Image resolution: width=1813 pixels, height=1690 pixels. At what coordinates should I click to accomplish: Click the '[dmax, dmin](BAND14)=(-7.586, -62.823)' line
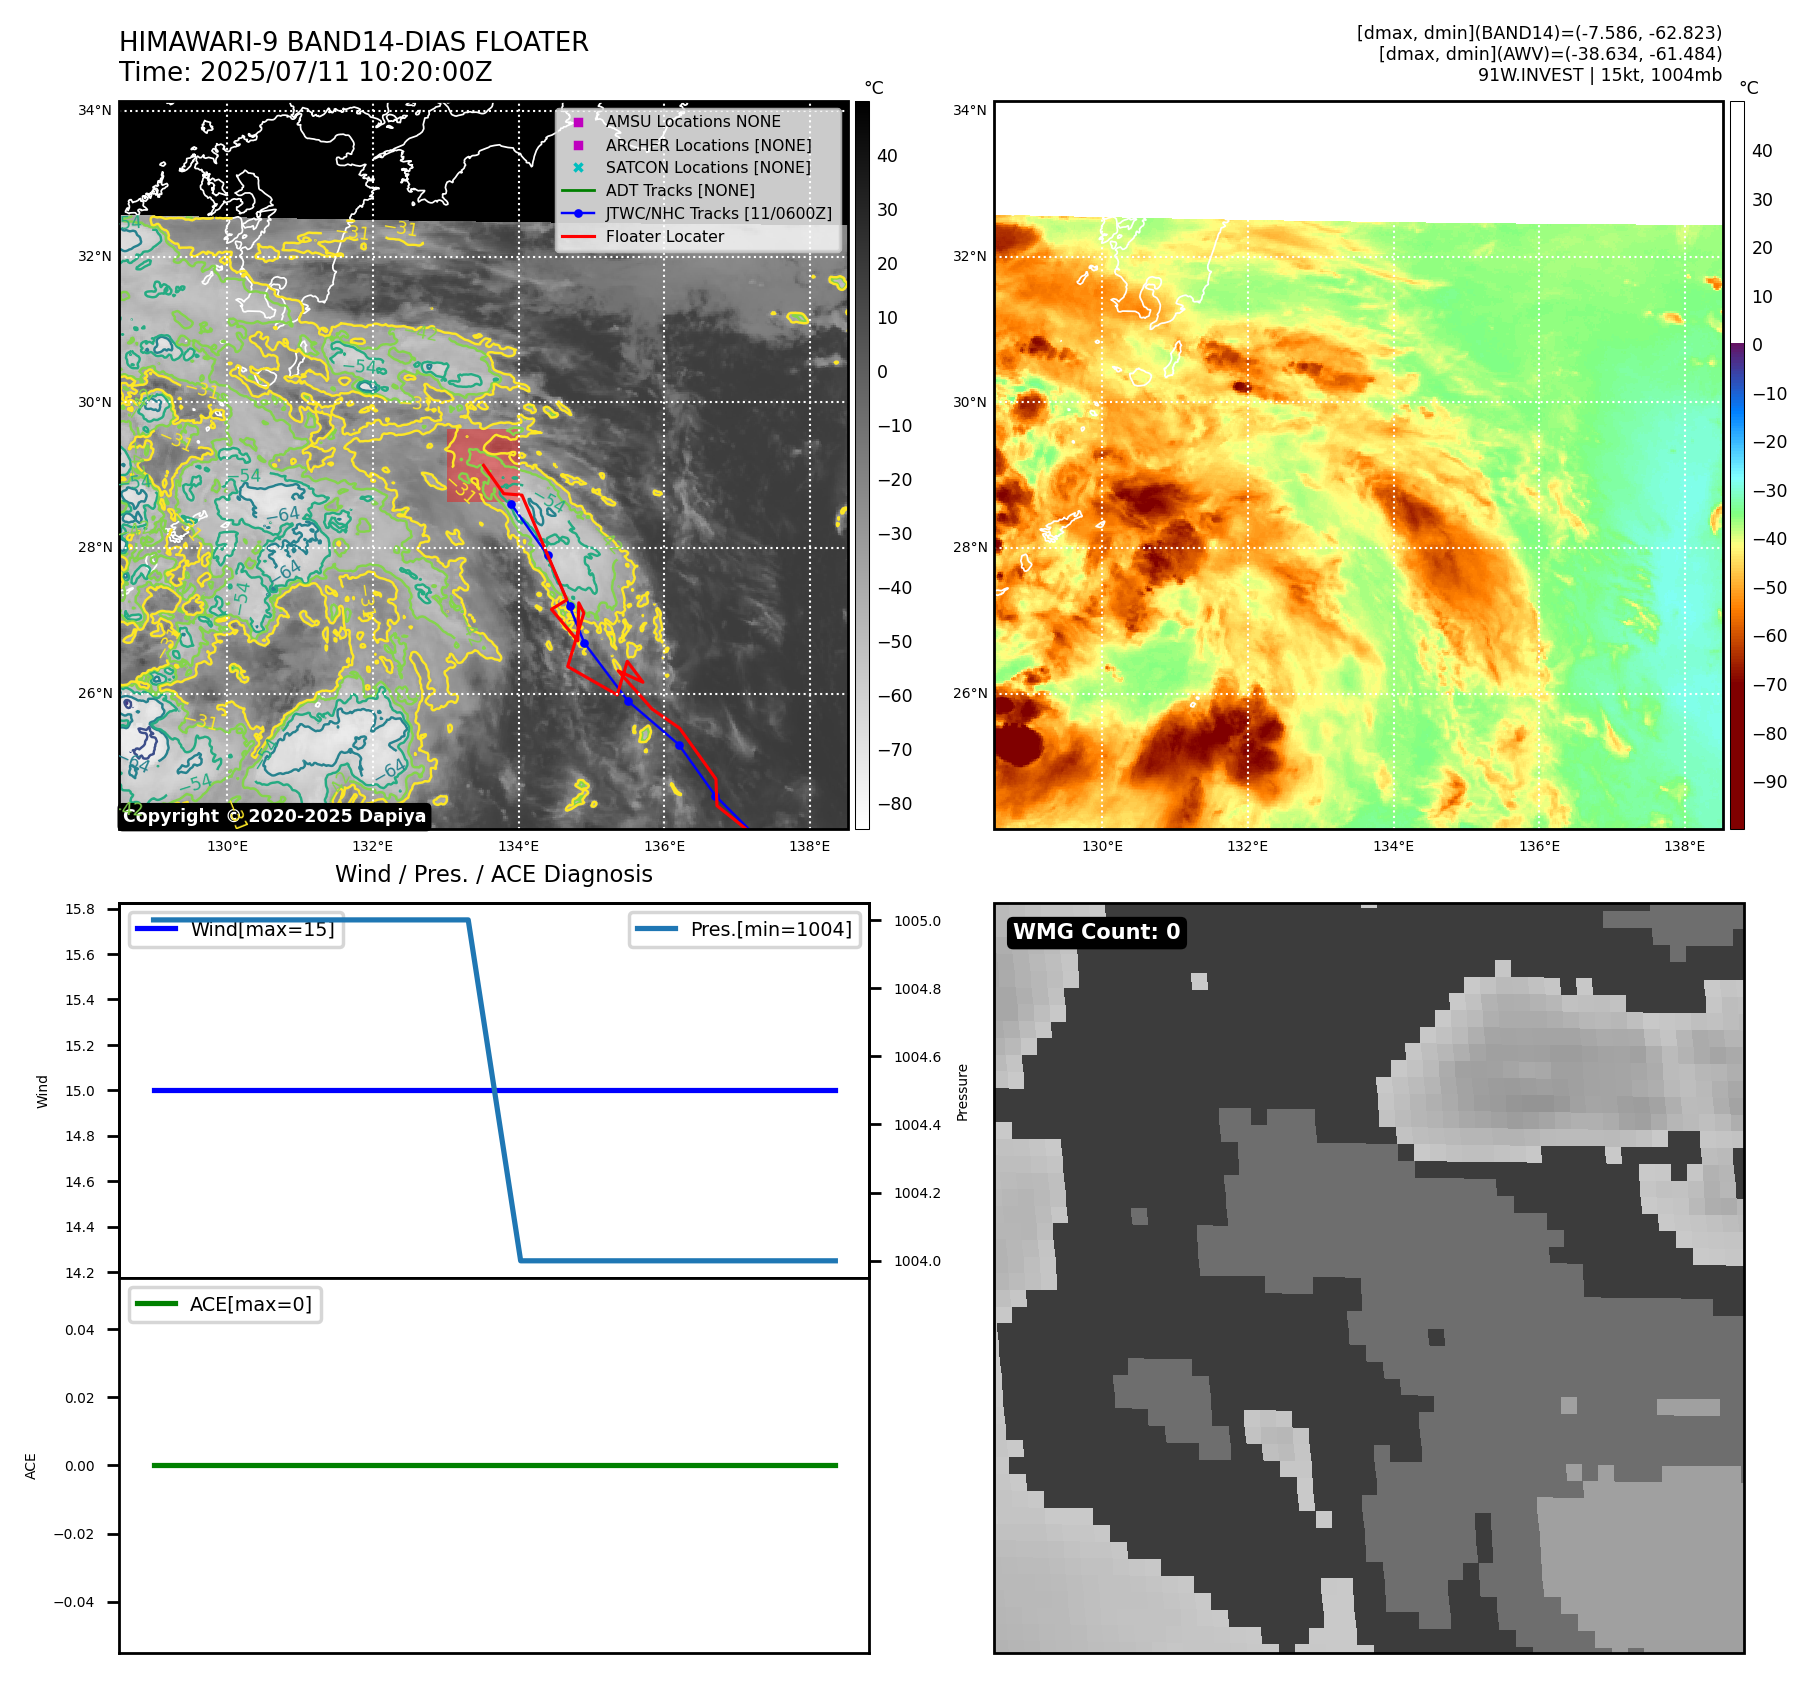[1539, 33]
